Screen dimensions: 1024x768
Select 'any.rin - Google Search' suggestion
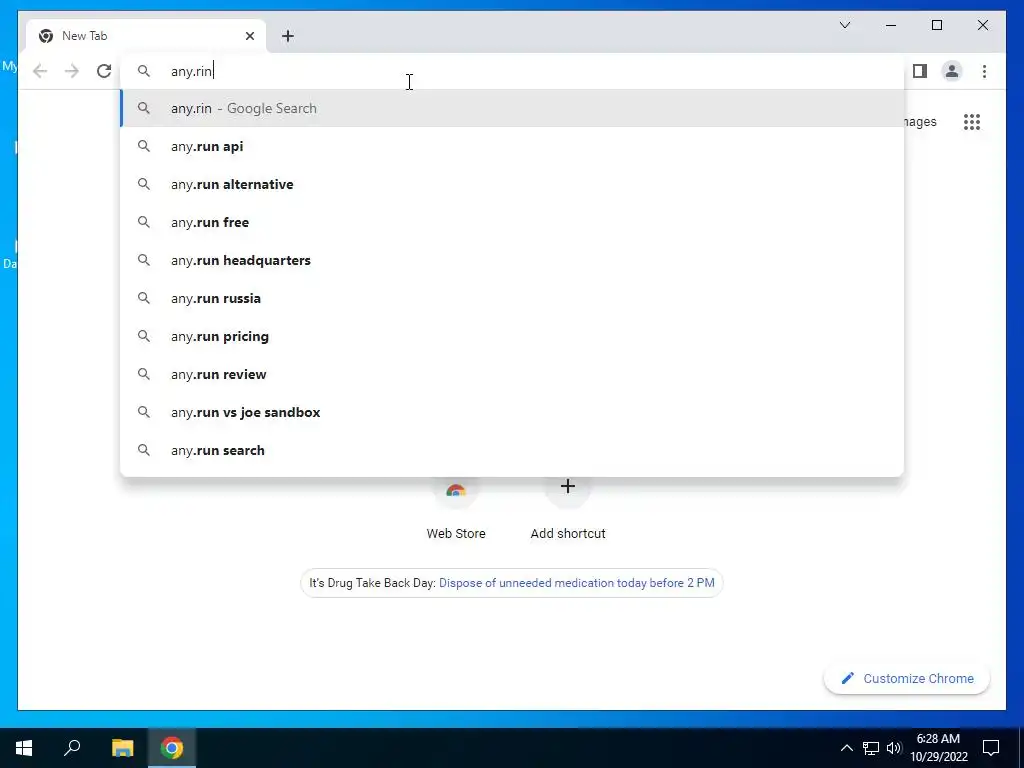[512, 108]
